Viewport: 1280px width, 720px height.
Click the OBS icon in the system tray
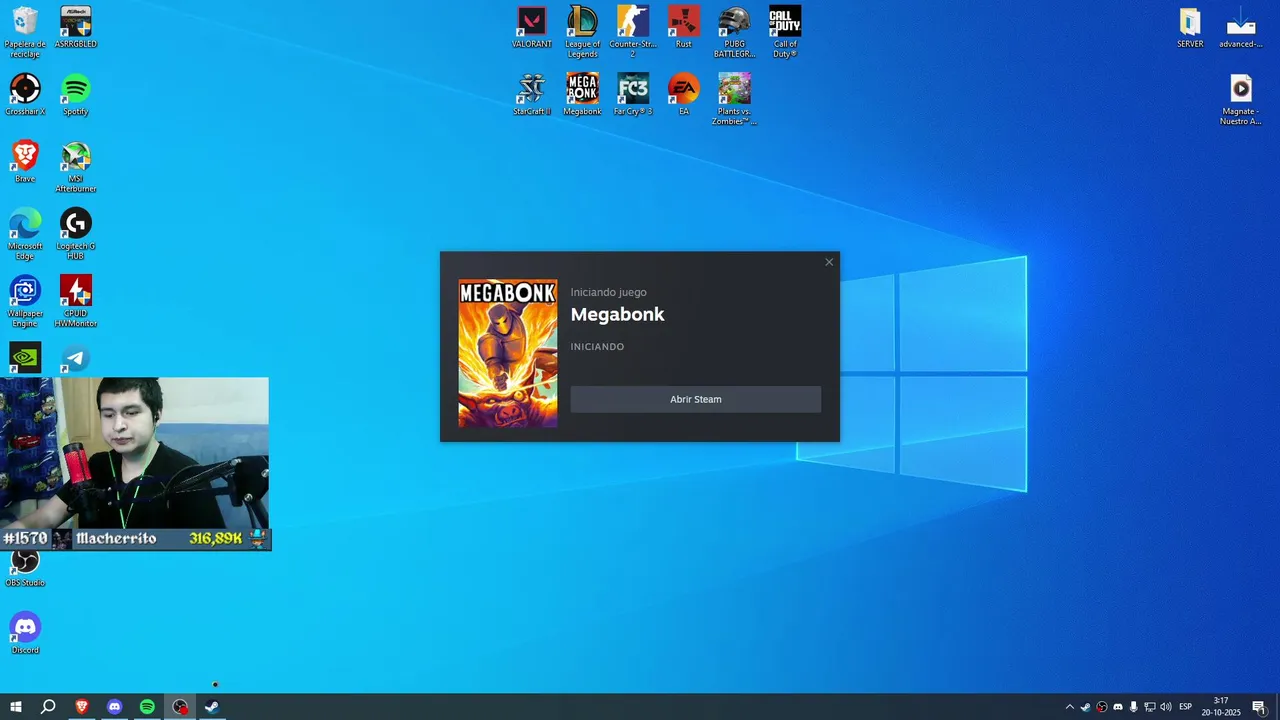coord(1102,707)
